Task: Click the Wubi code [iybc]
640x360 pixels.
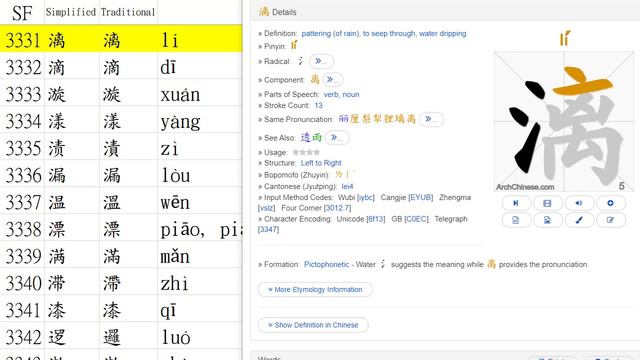Action: 365,198
